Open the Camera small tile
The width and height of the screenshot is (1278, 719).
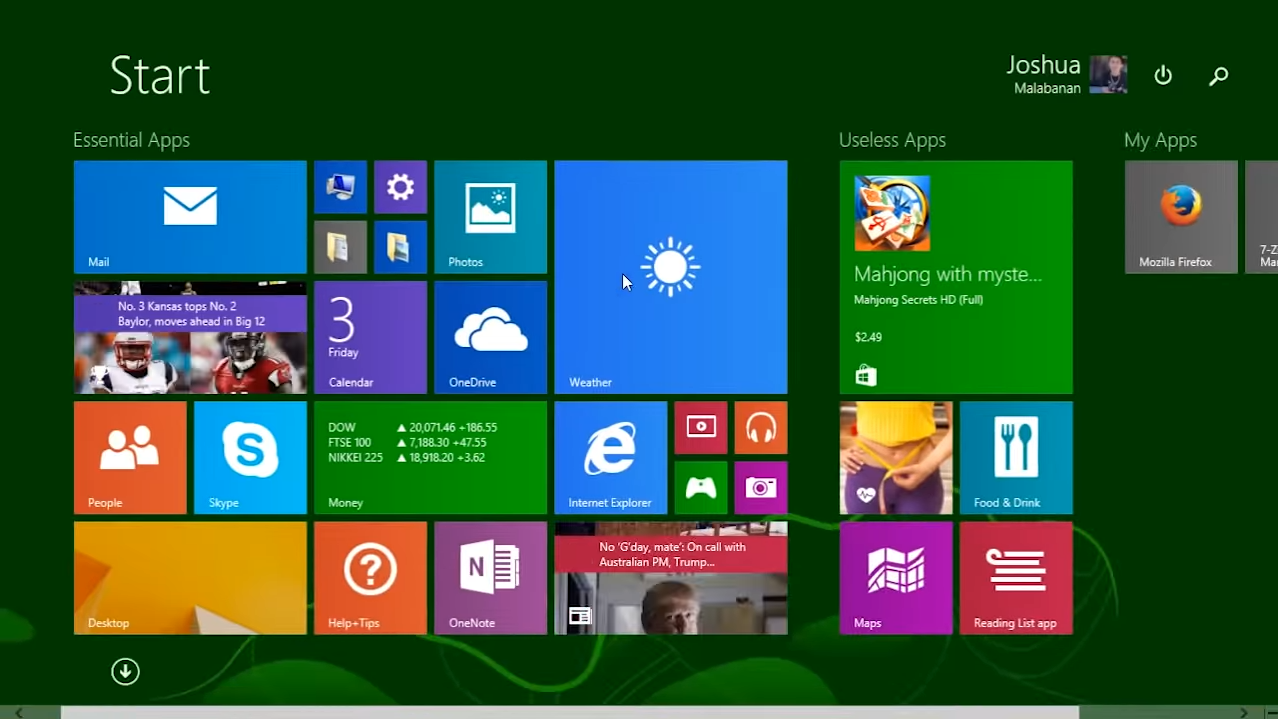(761, 488)
